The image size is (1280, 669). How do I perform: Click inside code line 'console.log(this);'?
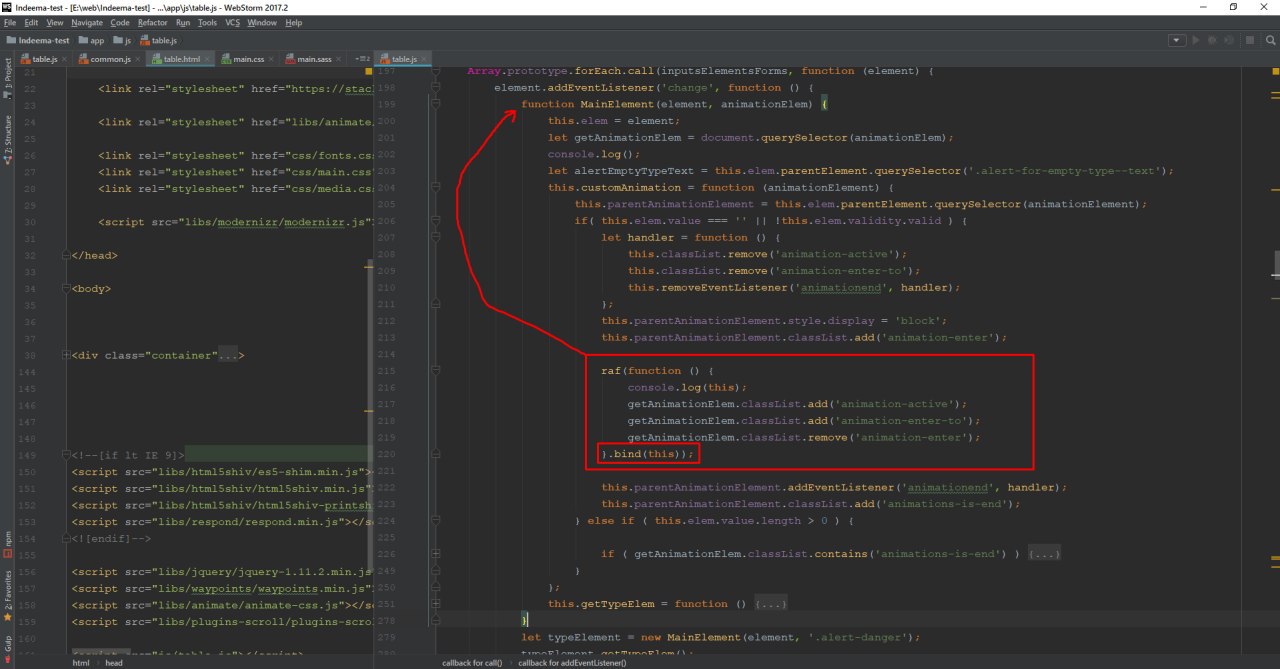[x=687, y=387]
